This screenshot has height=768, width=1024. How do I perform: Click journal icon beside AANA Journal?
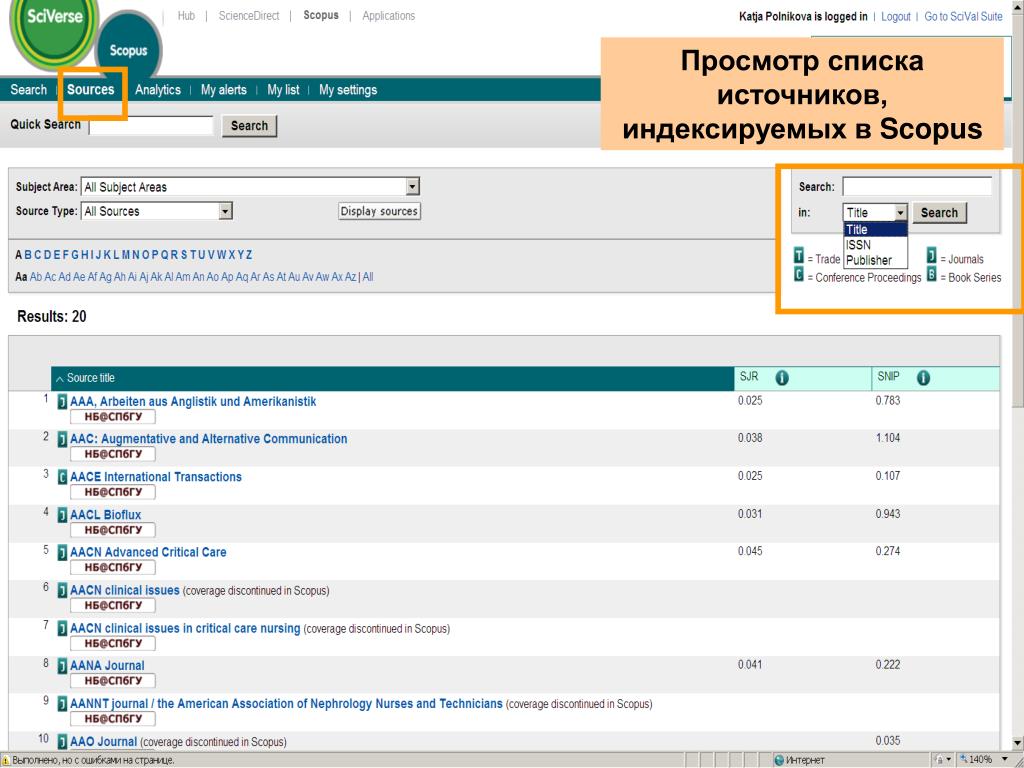[62, 666]
